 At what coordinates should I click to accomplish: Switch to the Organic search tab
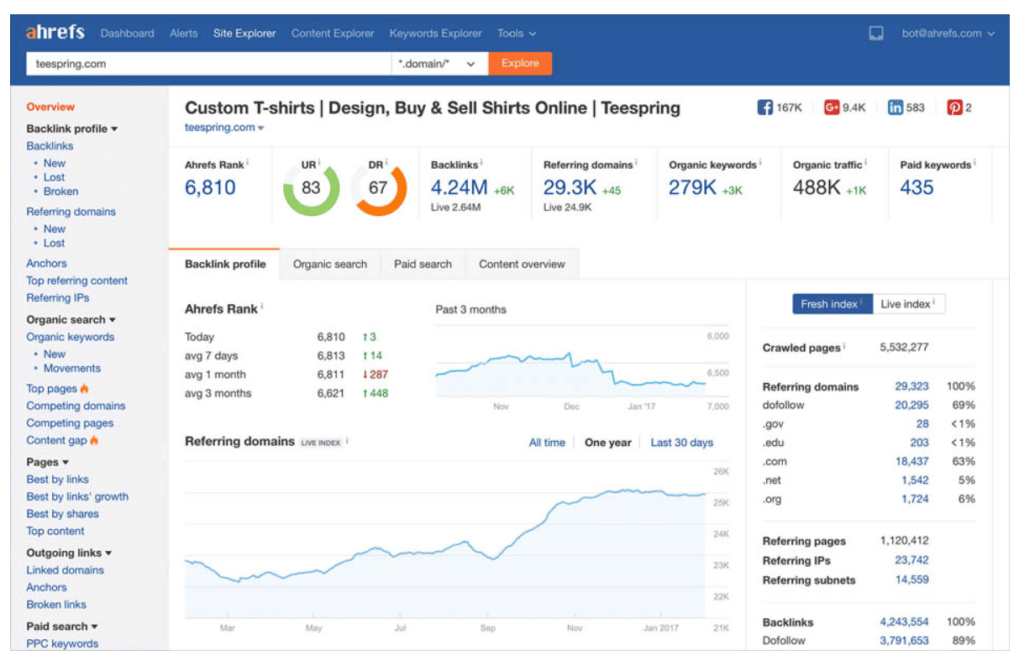330,264
